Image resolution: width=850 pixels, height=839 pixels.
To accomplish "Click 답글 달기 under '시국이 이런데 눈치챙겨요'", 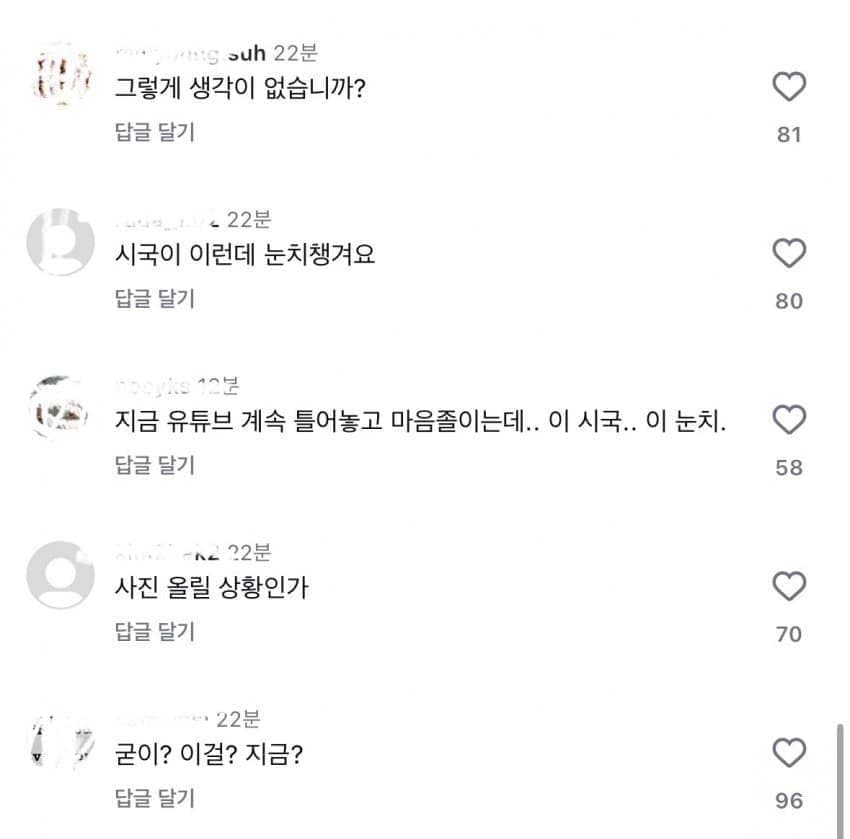I will [155, 298].
